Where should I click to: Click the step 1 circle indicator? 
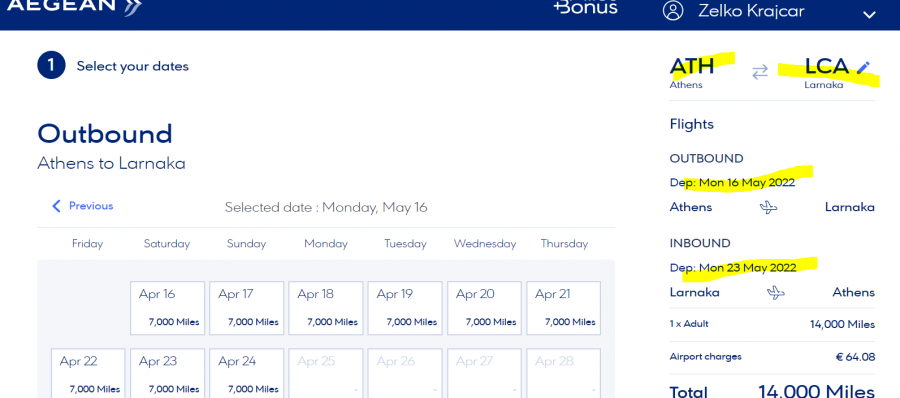51,66
